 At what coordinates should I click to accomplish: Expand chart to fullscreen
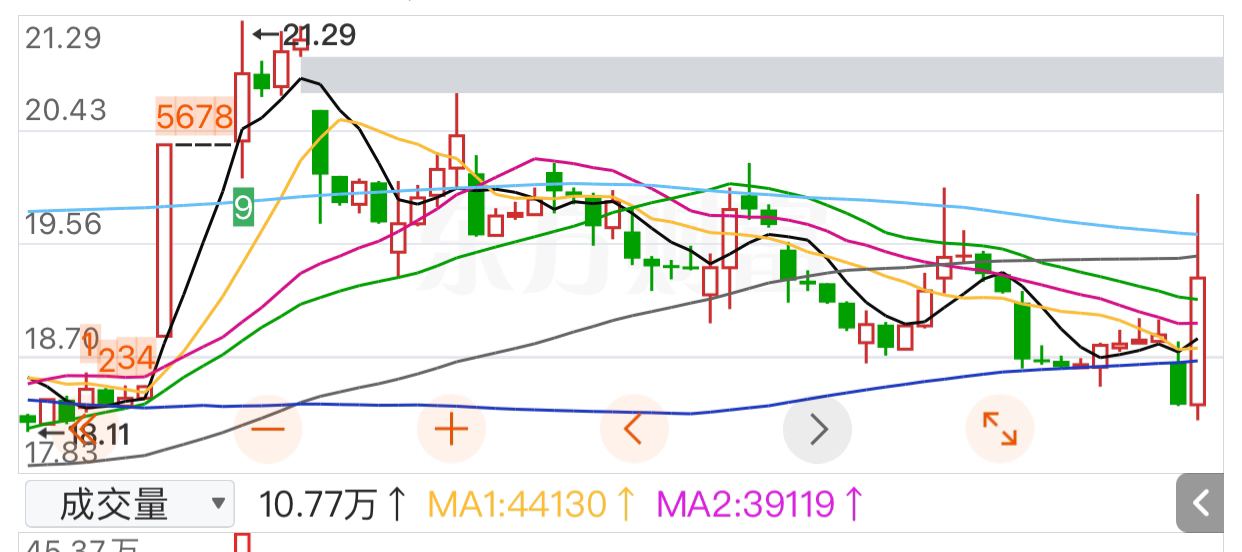[1000, 430]
